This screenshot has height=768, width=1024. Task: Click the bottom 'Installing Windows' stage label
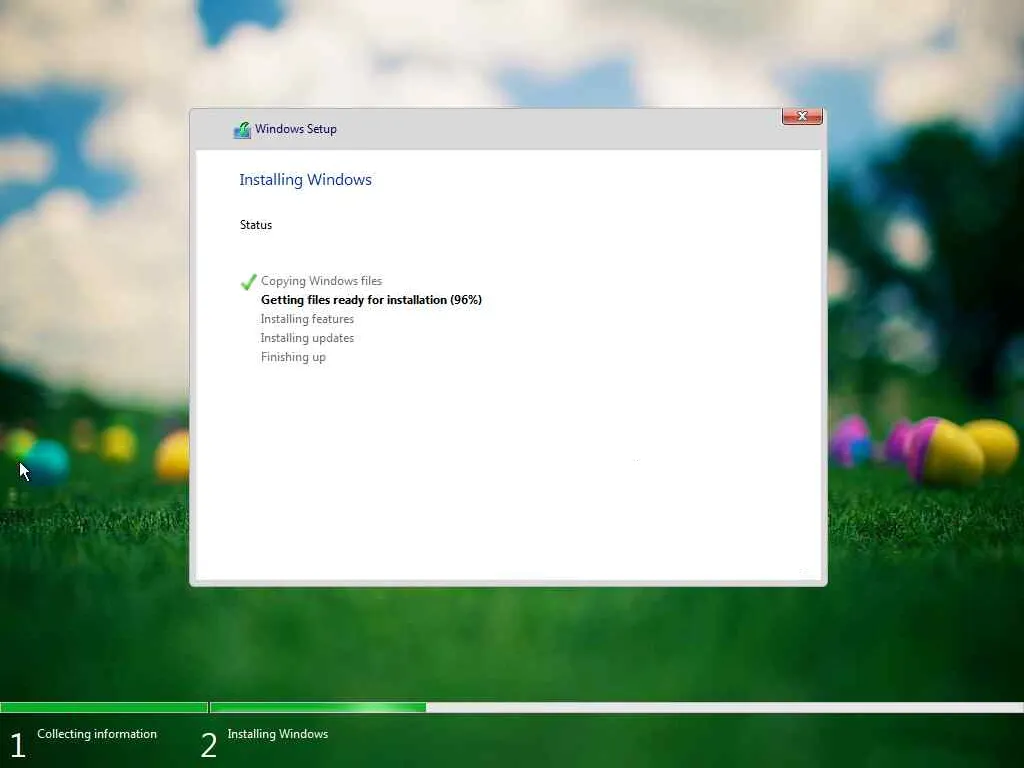pos(278,734)
